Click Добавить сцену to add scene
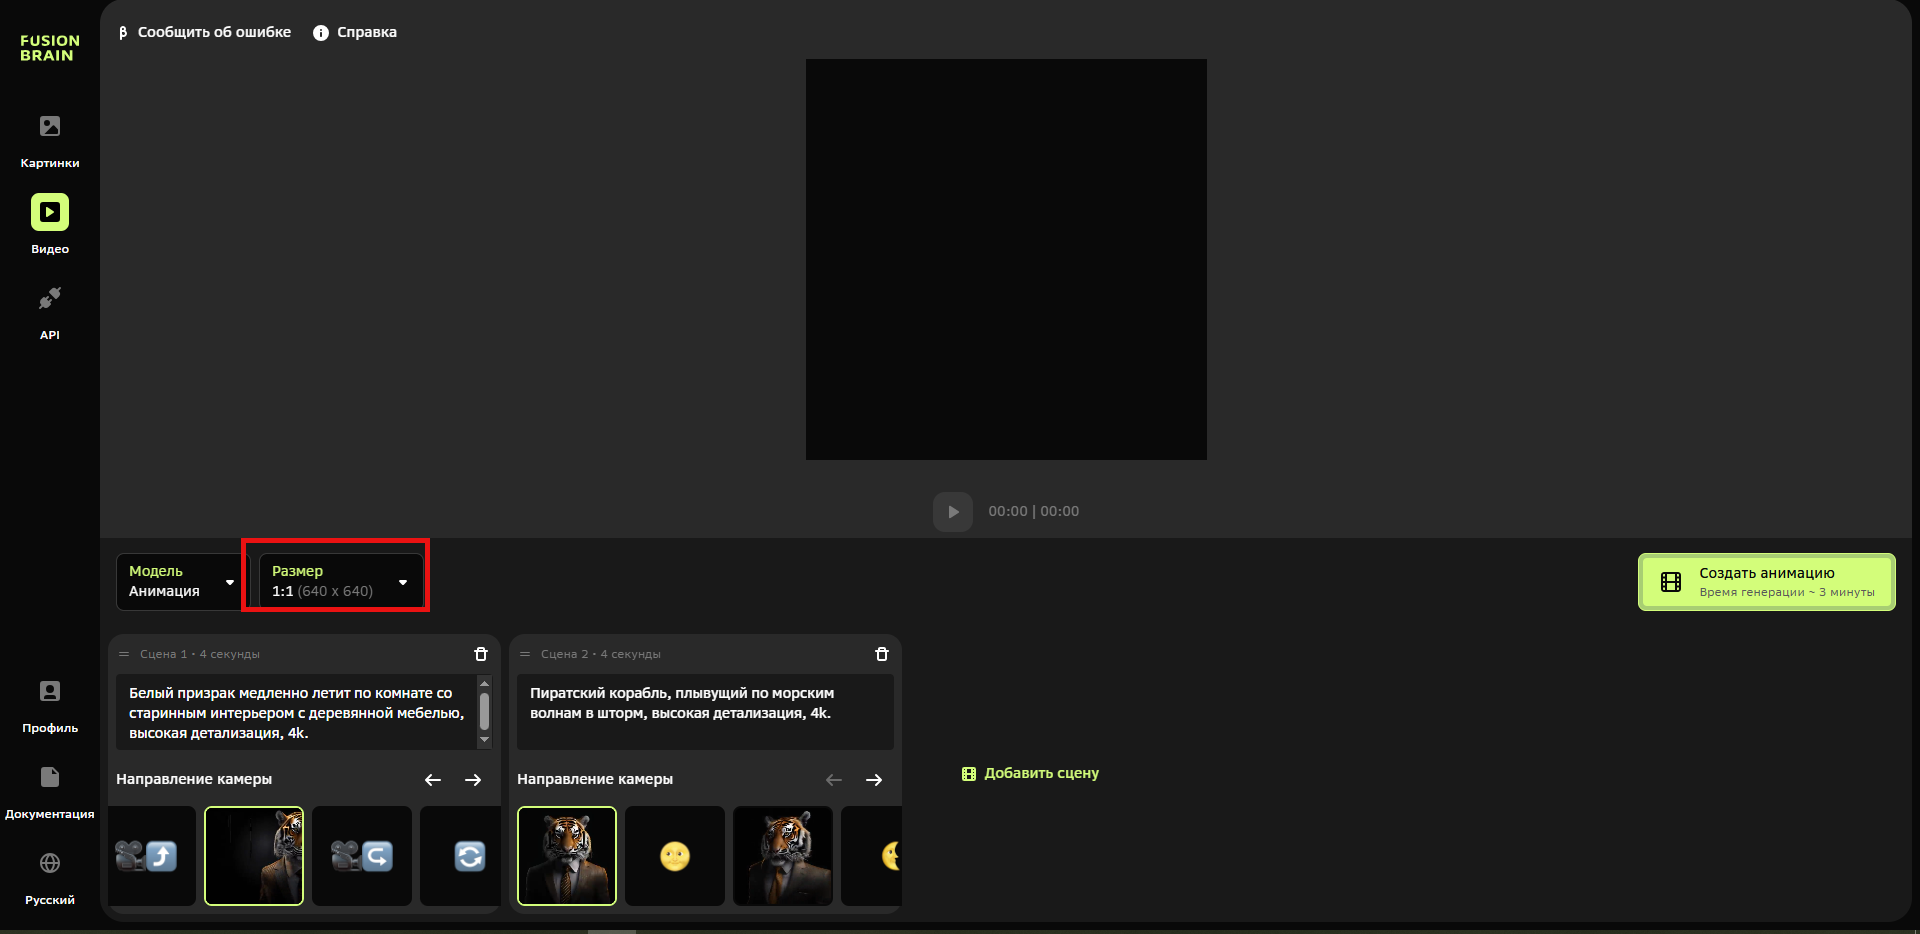The image size is (1920, 934). pyautogui.click(x=1030, y=773)
